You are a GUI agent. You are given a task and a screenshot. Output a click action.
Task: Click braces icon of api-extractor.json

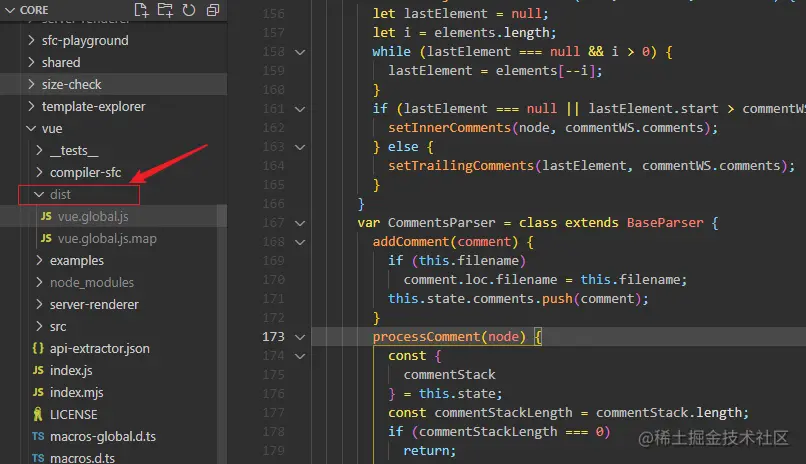[x=38, y=348]
